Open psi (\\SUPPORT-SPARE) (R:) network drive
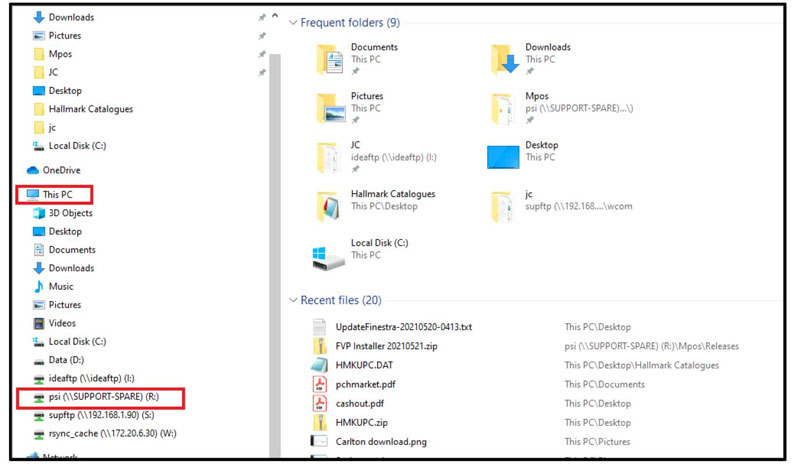Viewport: 800px width, 474px height. tap(103, 397)
